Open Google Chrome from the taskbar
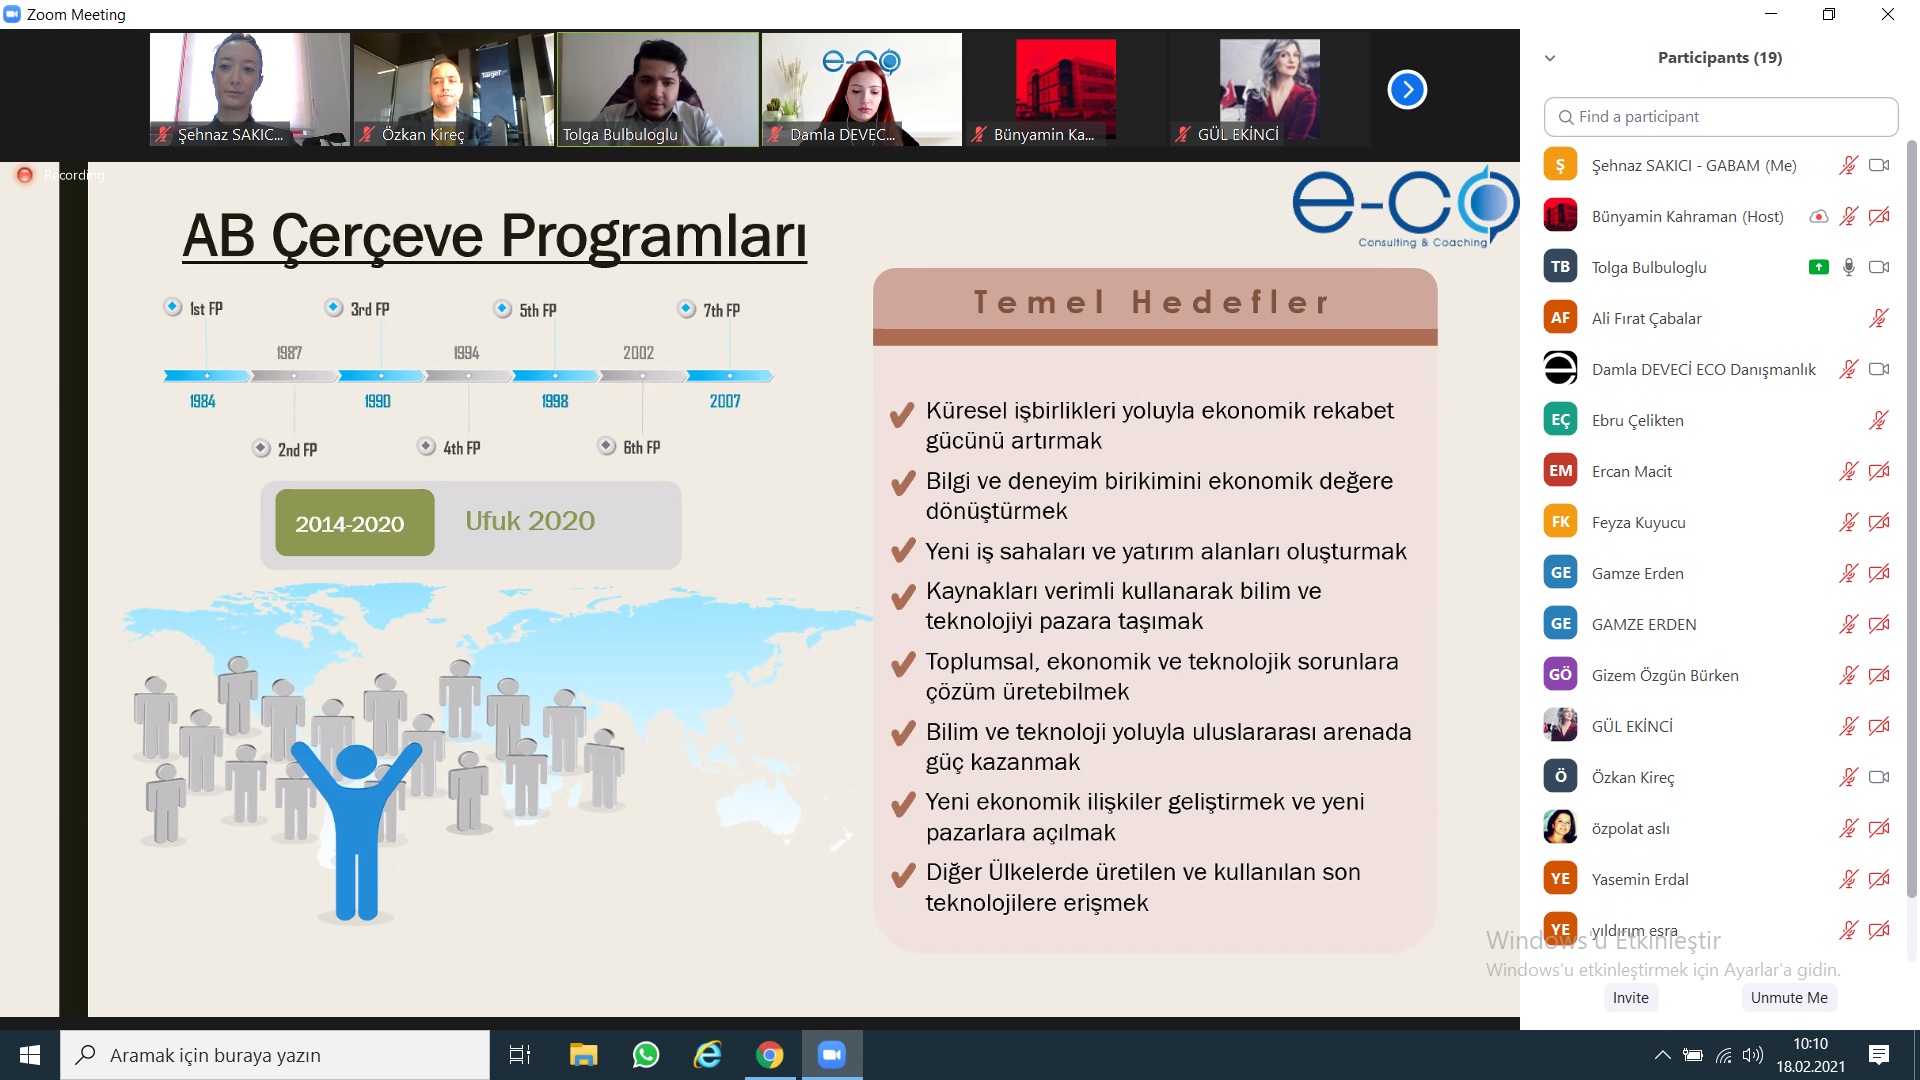Viewport: 1920px width, 1080px height. pyautogui.click(x=769, y=1055)
